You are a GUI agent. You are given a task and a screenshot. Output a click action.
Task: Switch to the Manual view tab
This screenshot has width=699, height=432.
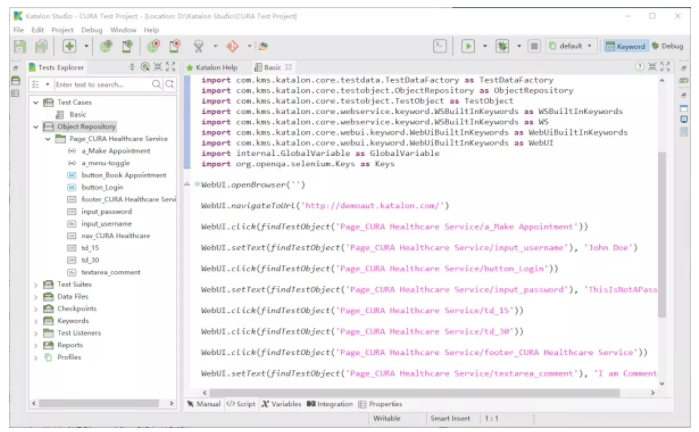coord(204,404)
